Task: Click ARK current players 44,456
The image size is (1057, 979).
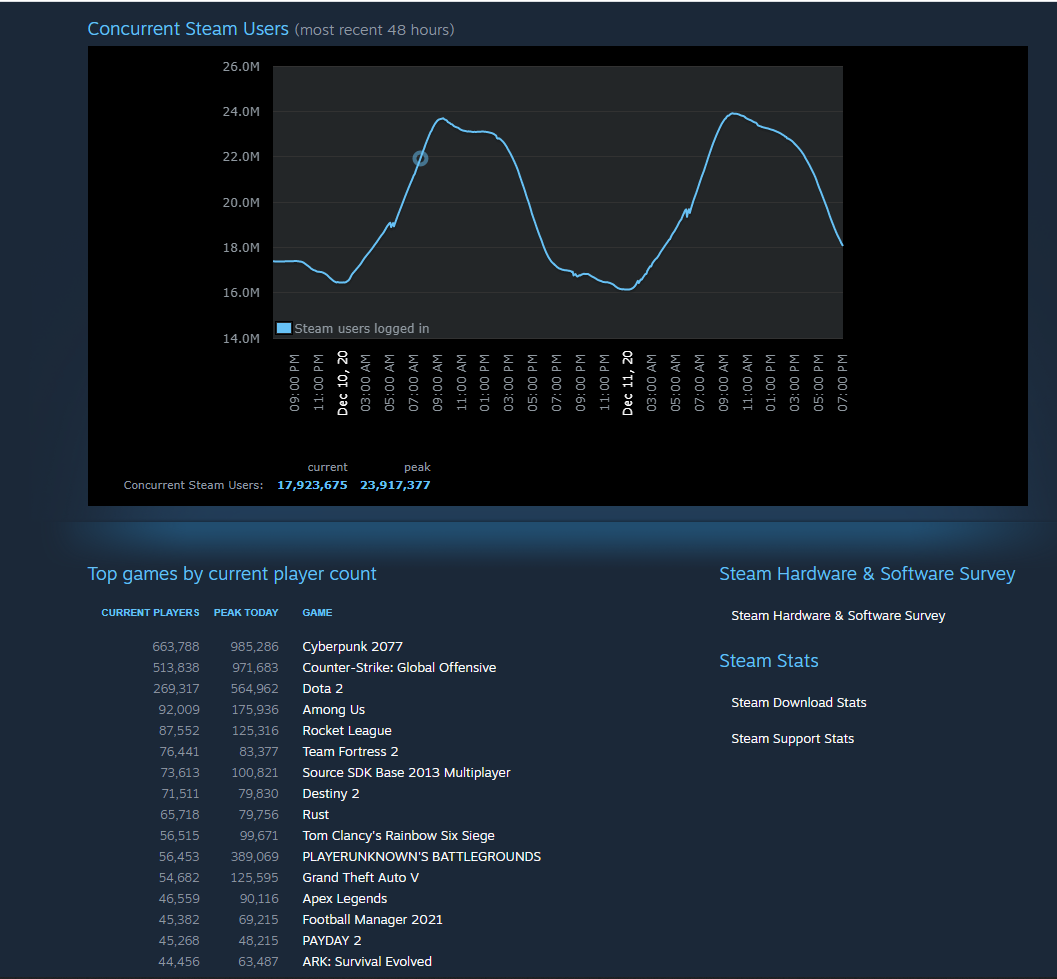Action: pyautogui.click(x=179, y=961)
